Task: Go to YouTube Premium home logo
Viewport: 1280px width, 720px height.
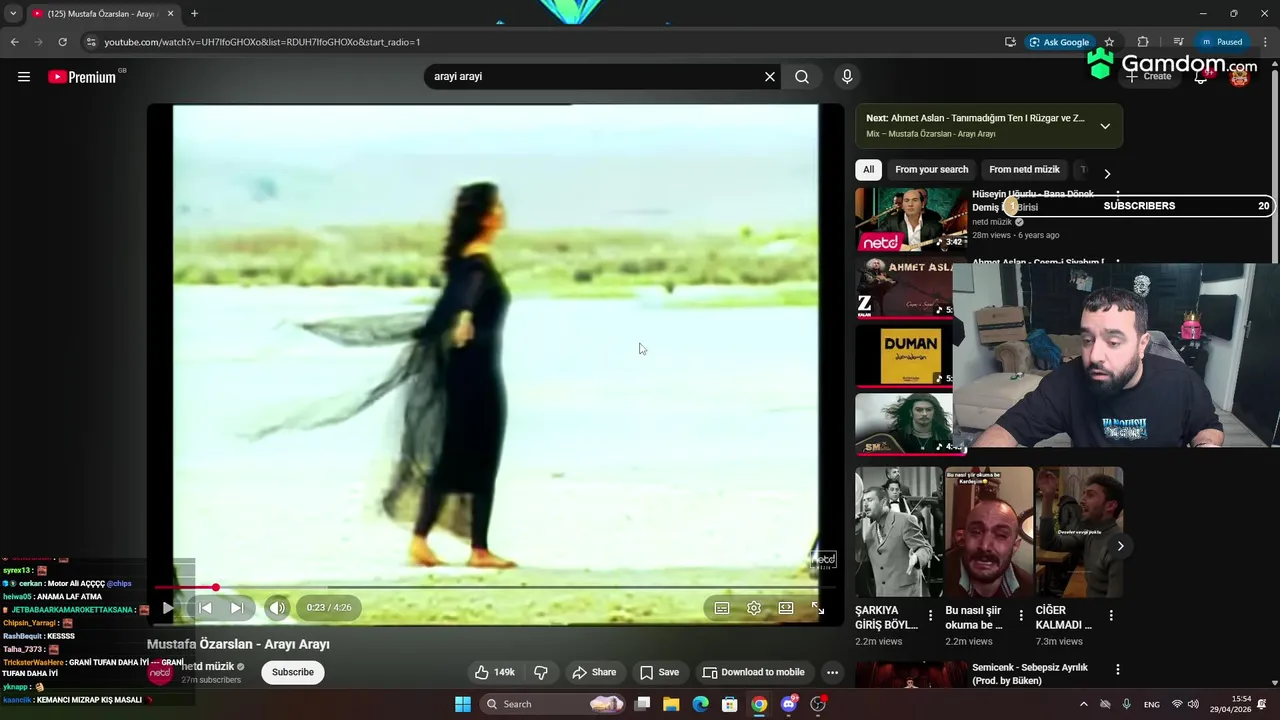Action: pos(82,77)
